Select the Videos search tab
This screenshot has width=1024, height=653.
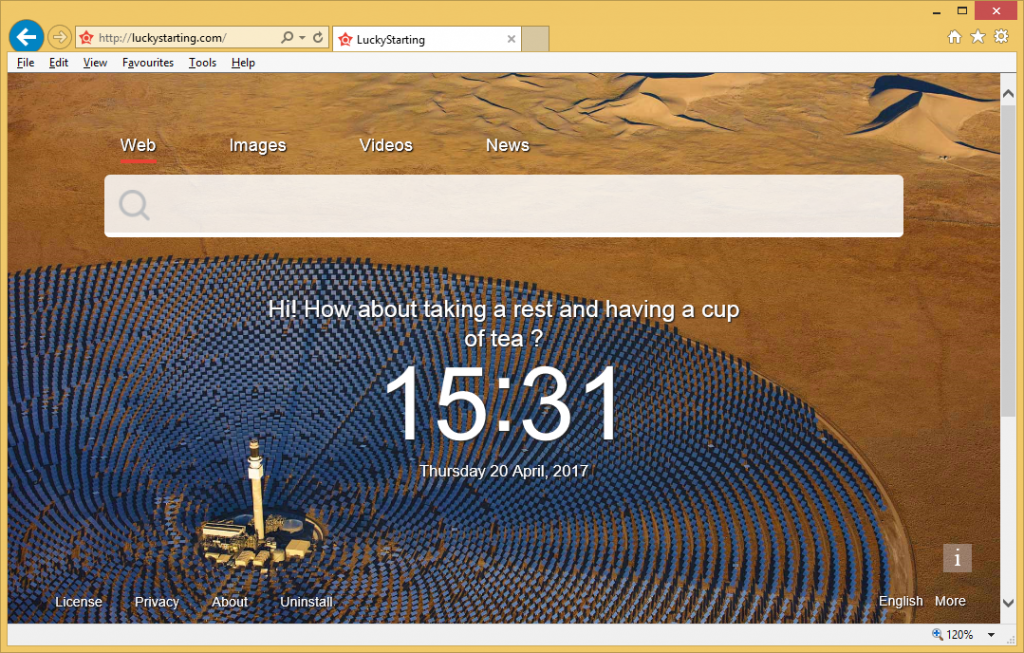pyautogui.click(x=386, y=145)
